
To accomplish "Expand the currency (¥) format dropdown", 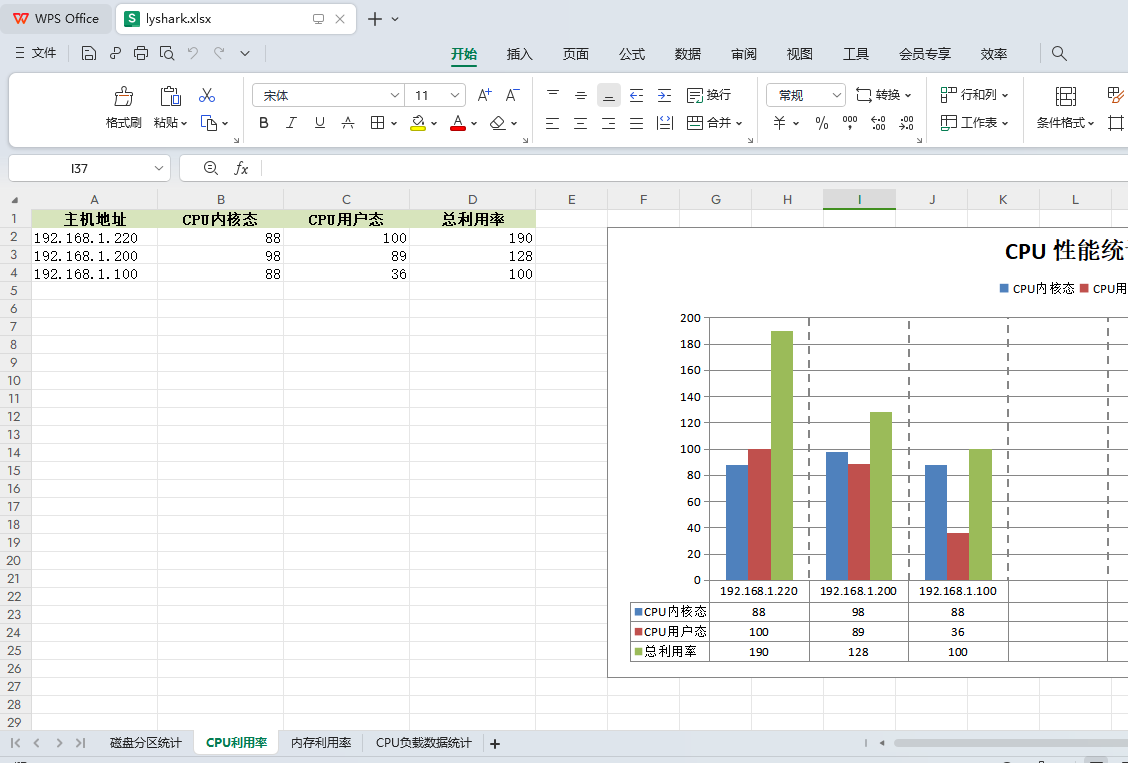I will click(x=796, y=124).
